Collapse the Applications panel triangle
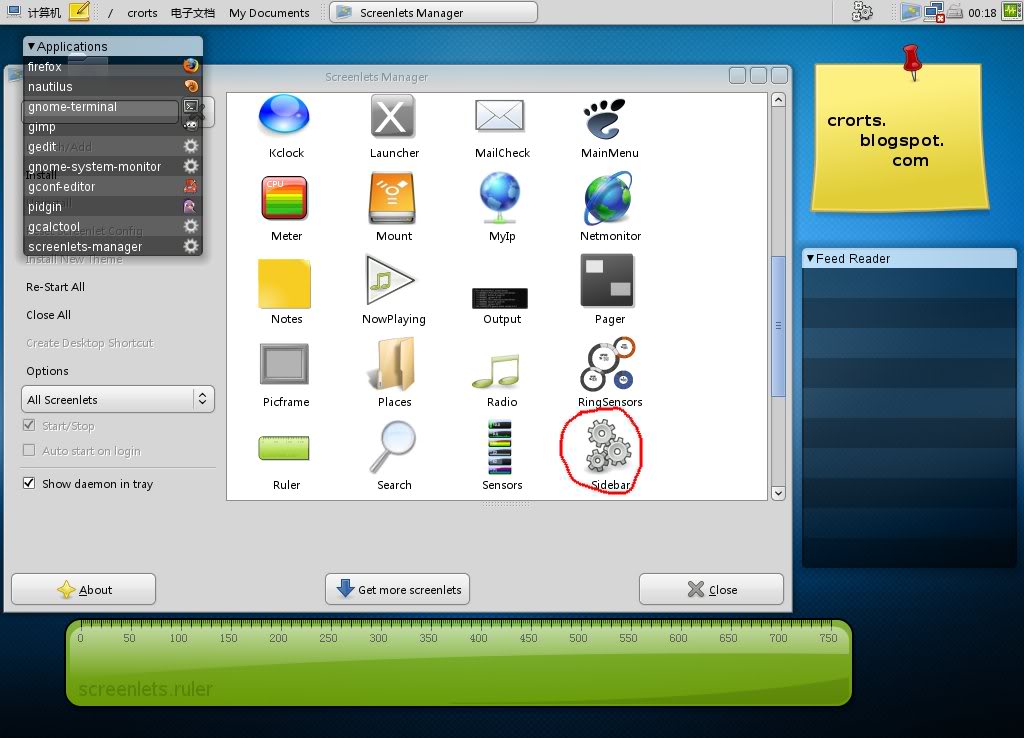This screenshot has height=738, width=1024. click(x=31, y=46)
